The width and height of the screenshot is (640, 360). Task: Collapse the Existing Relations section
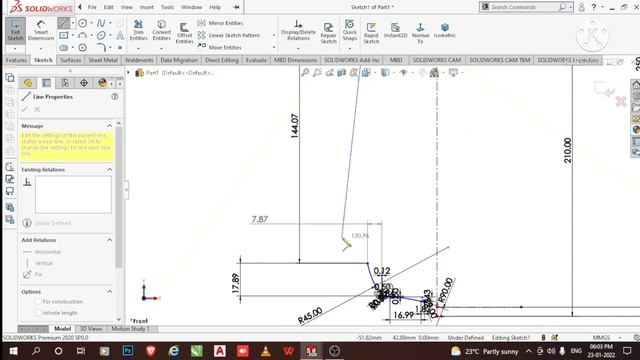(109, 169)
